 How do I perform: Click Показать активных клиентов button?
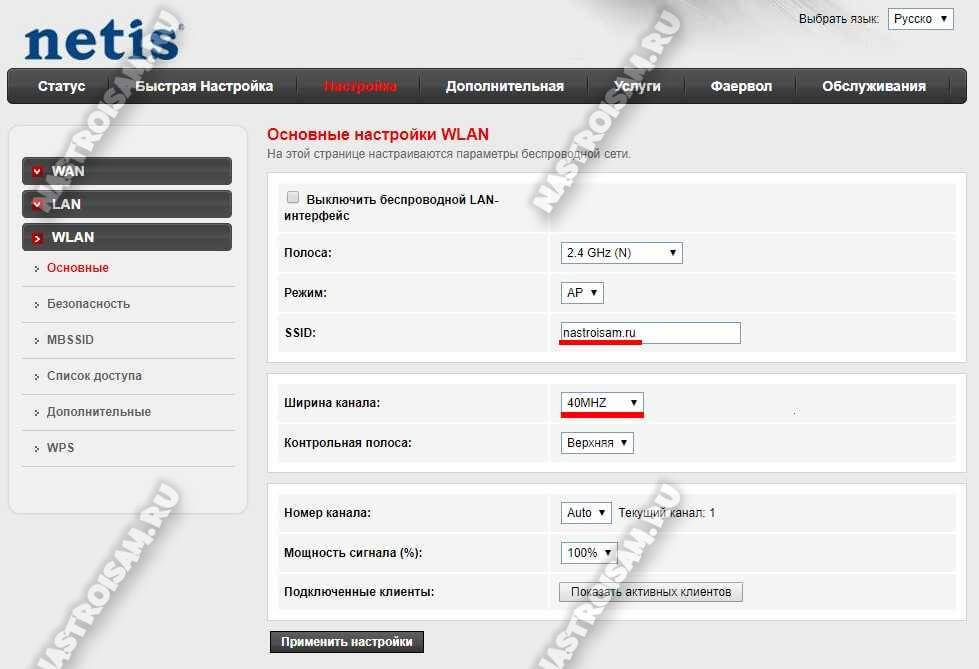tap(650, 592)
